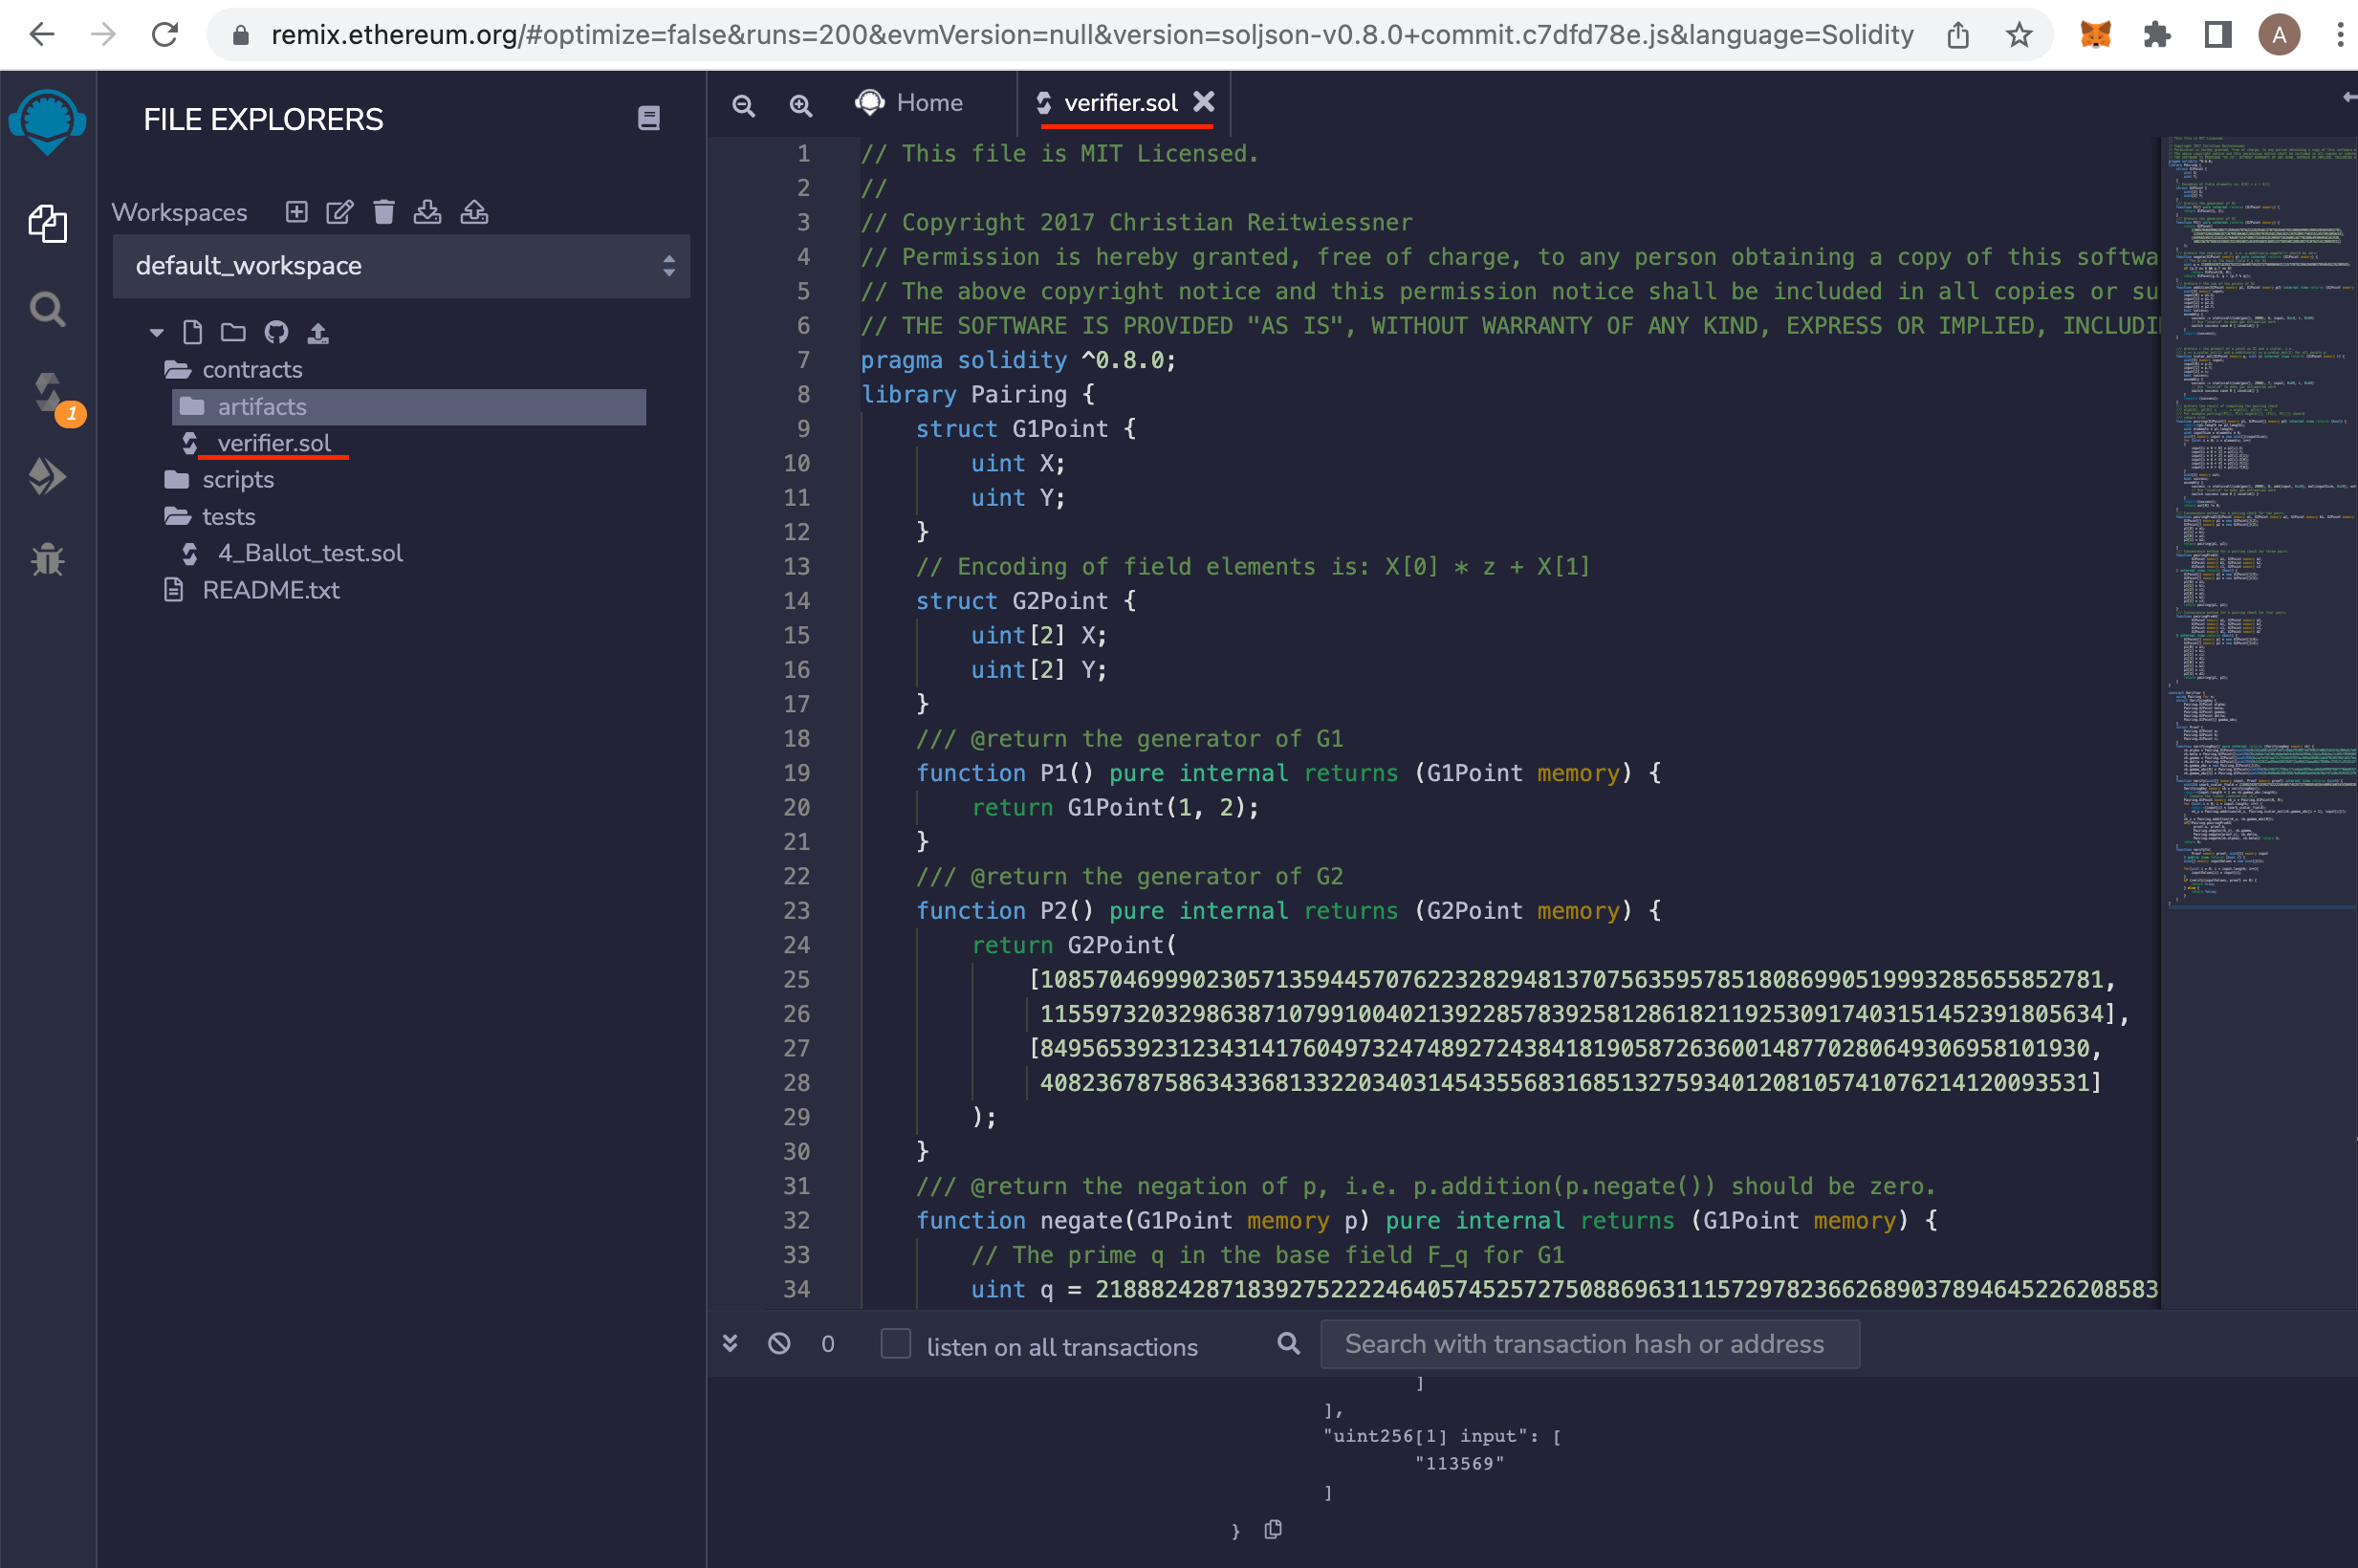This screenshot has width=2358, height=1568.
Task: Open 4_Ballot_test.sol file
Action: tap(310, 553)
